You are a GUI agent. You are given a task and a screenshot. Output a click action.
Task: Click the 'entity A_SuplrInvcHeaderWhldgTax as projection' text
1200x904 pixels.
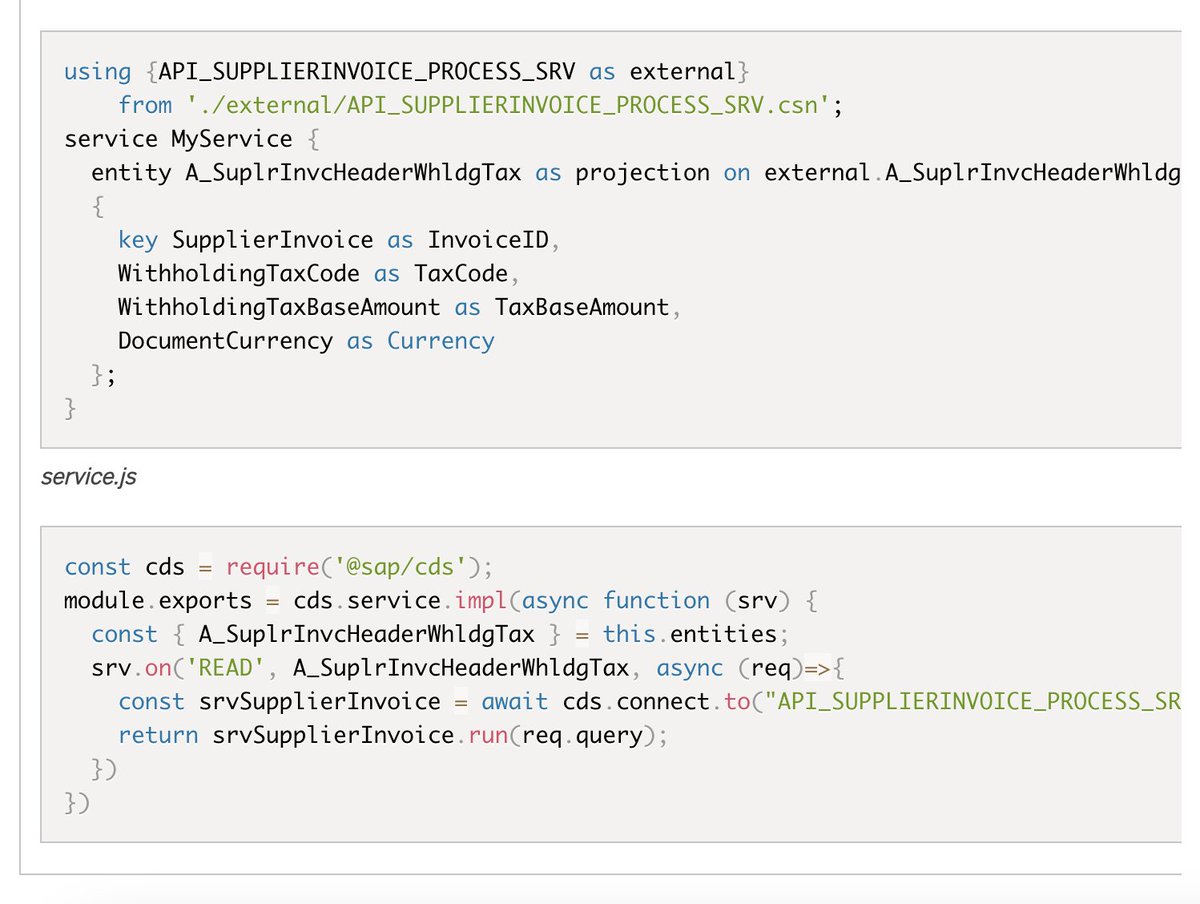click(400, 173)
